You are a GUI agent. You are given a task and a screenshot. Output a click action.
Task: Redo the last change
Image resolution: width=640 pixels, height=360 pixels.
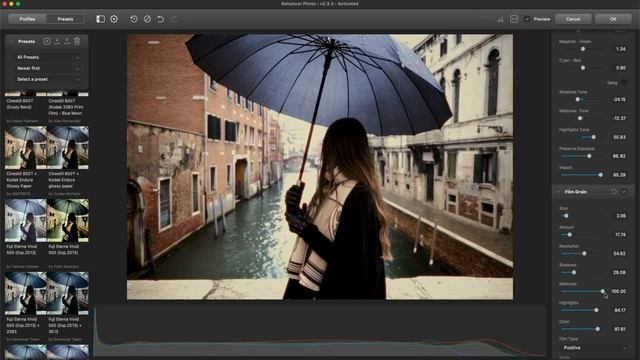(x=174, y=19)
